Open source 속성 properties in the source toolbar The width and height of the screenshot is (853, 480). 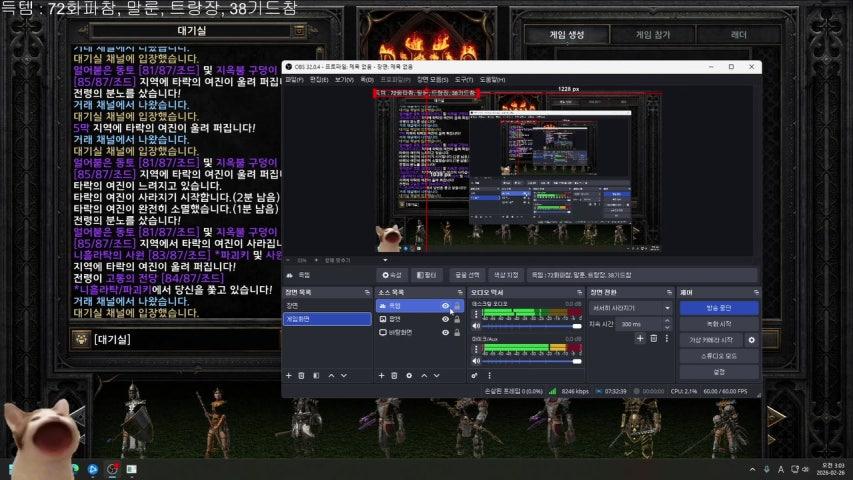[x=392, y=275]
